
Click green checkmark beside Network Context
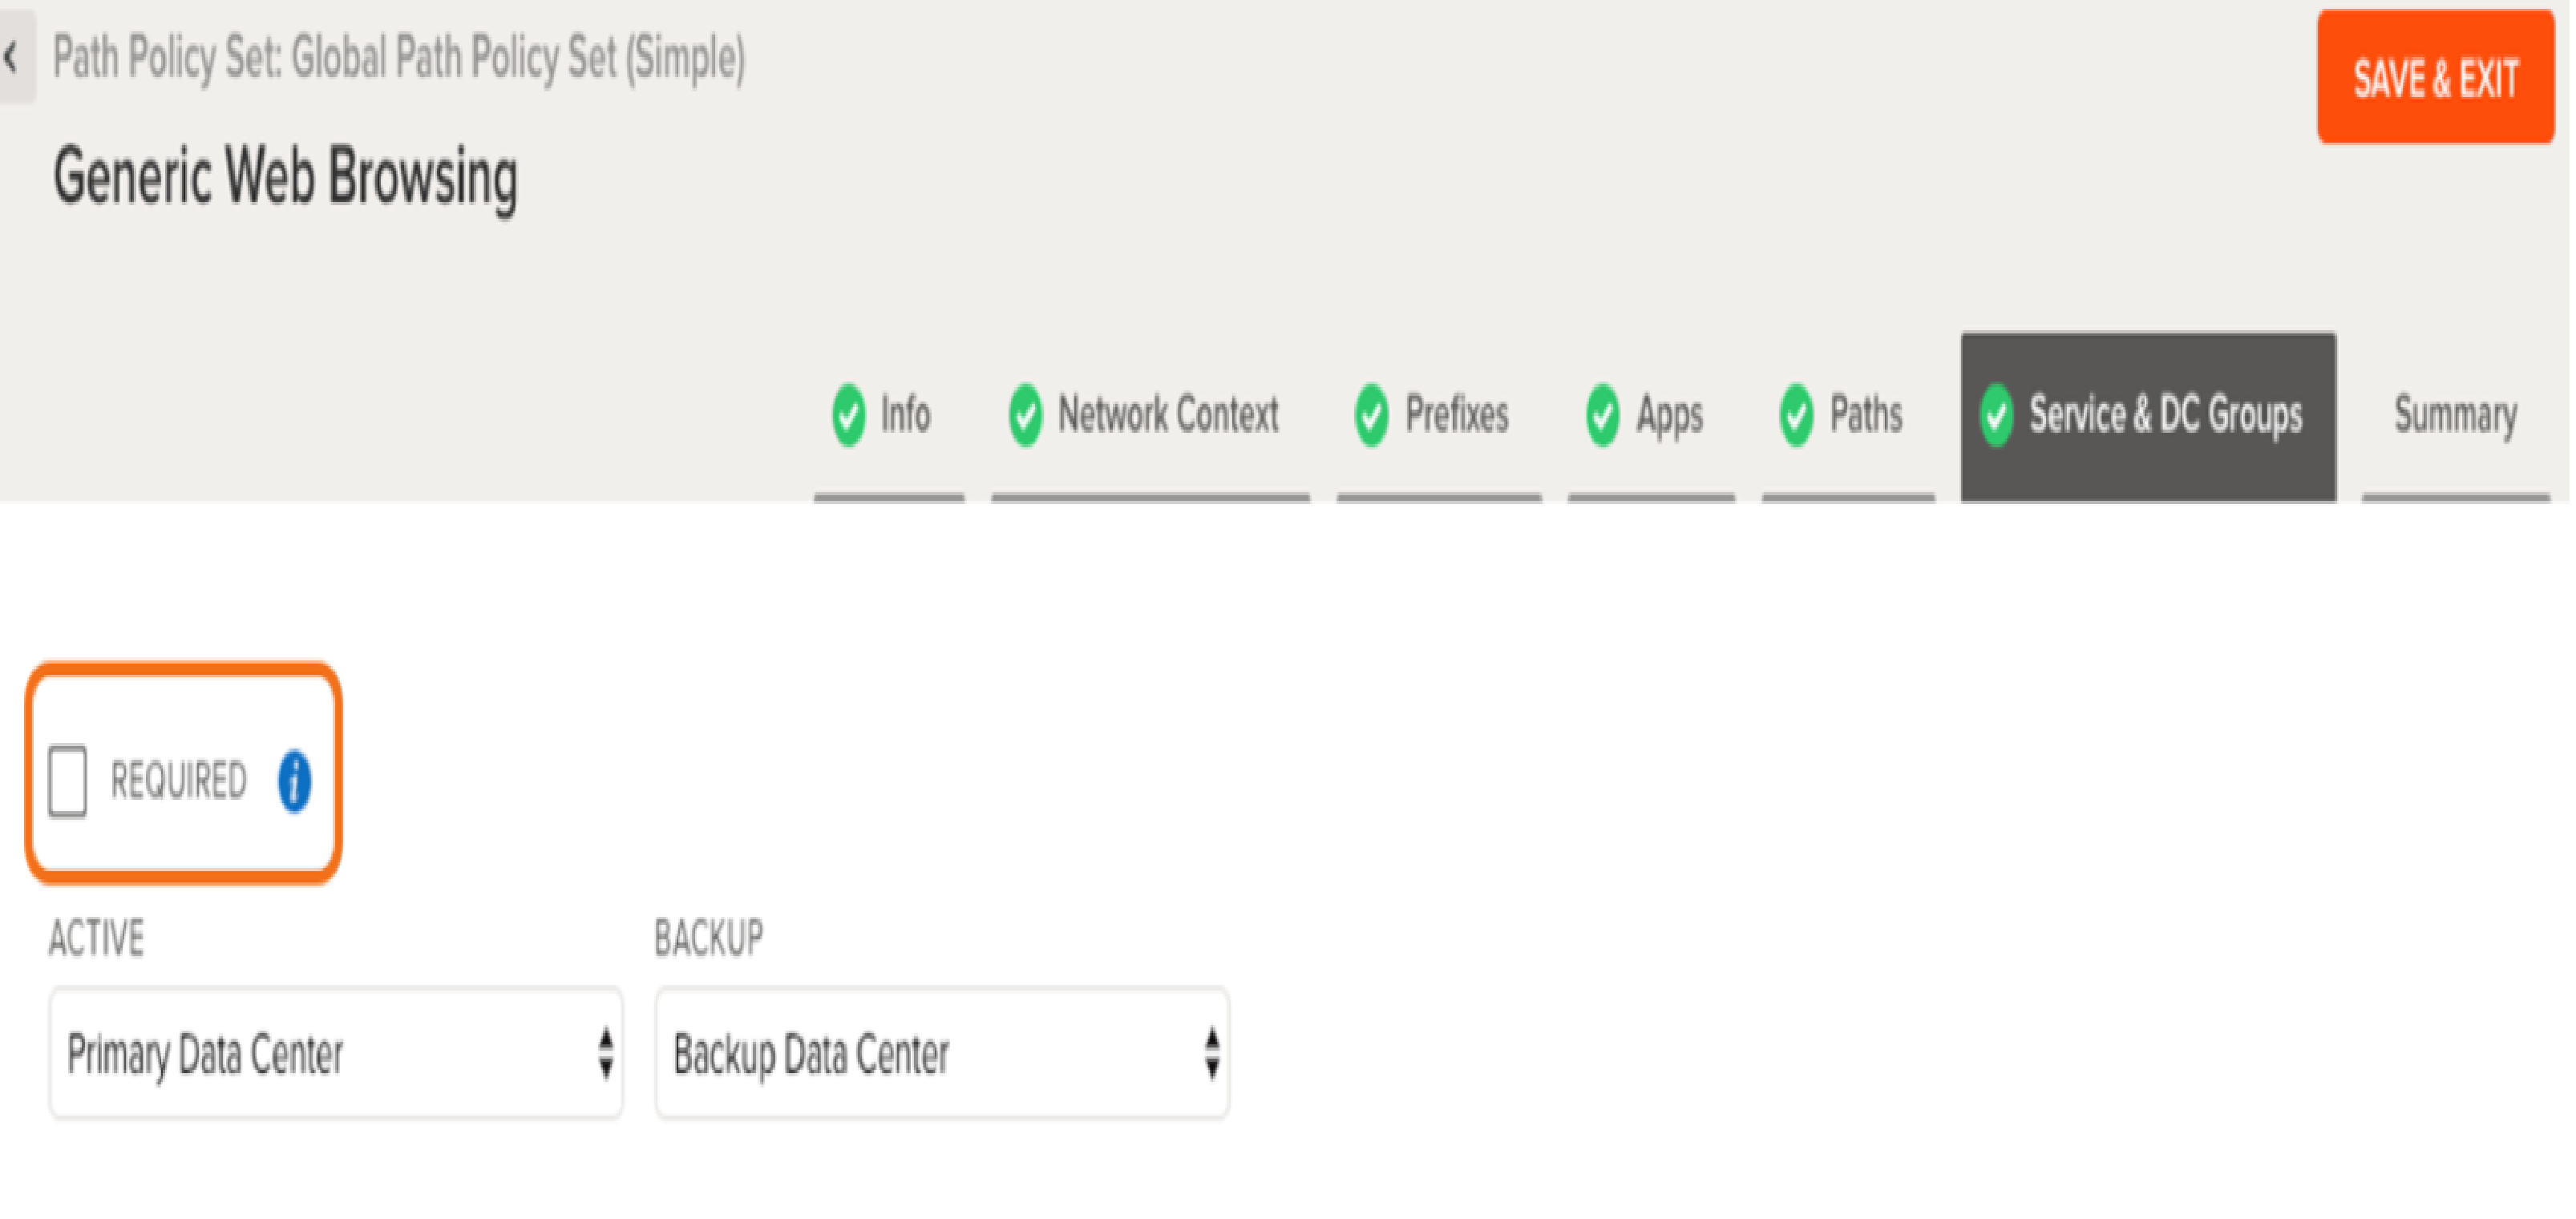pyautogui.click(x=1025, y=415)
